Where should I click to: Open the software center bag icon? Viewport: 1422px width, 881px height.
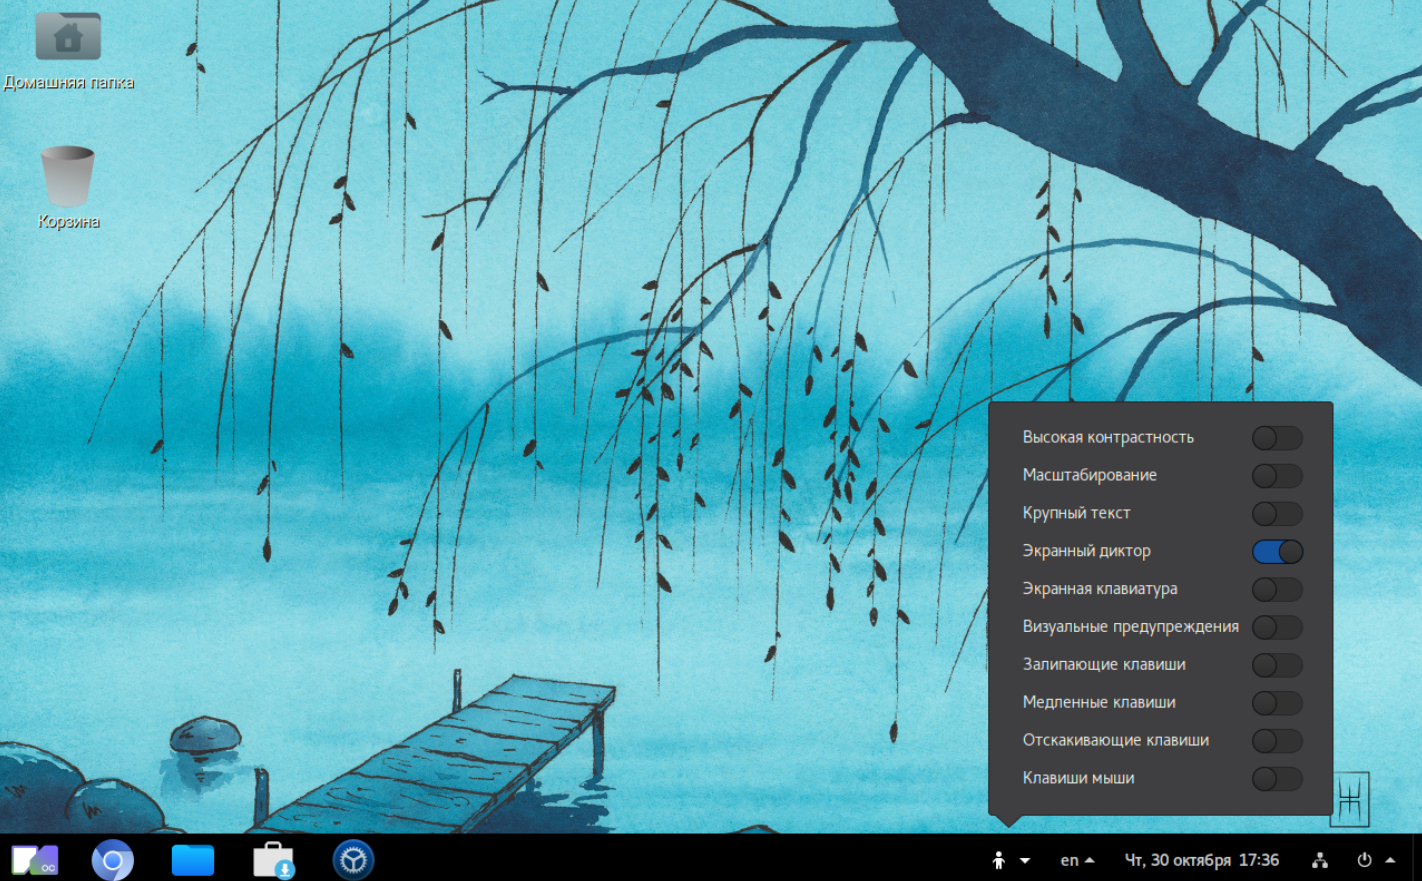point(273,860)
